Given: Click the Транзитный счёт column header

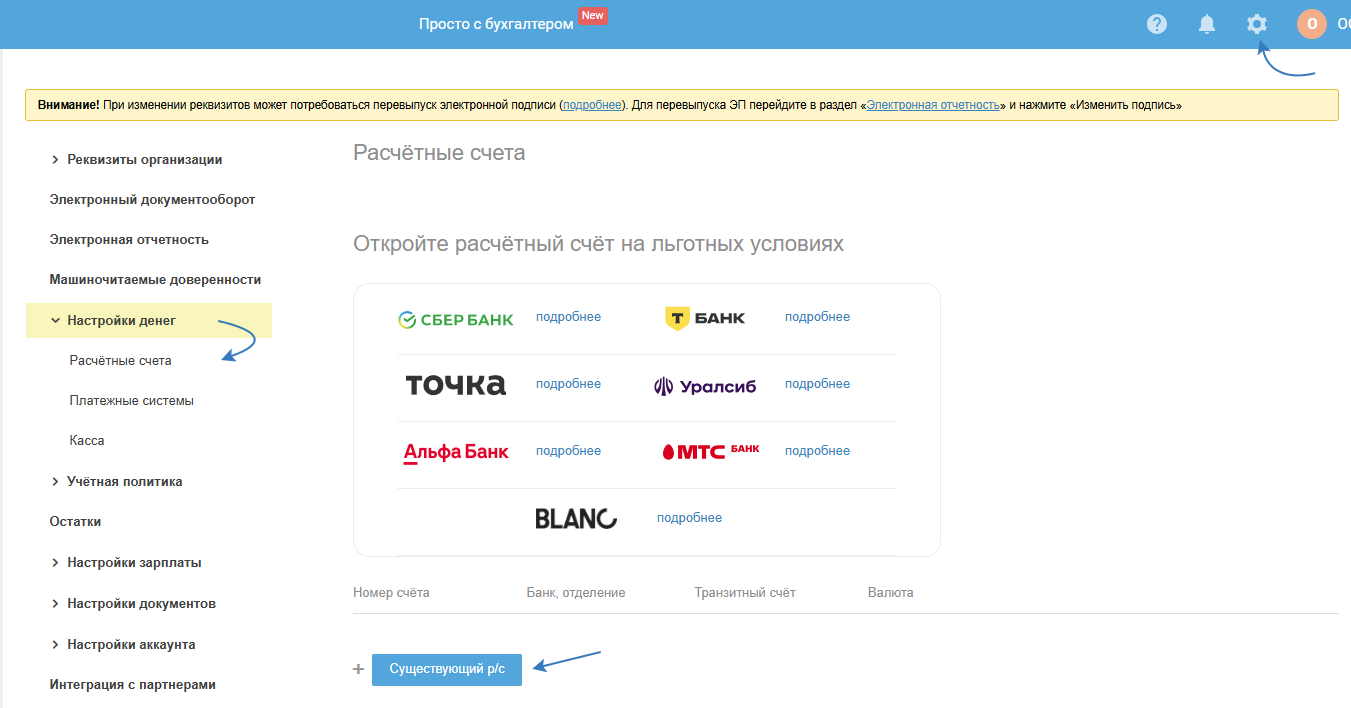Looking at the screenshot, I should coord(745,592).
